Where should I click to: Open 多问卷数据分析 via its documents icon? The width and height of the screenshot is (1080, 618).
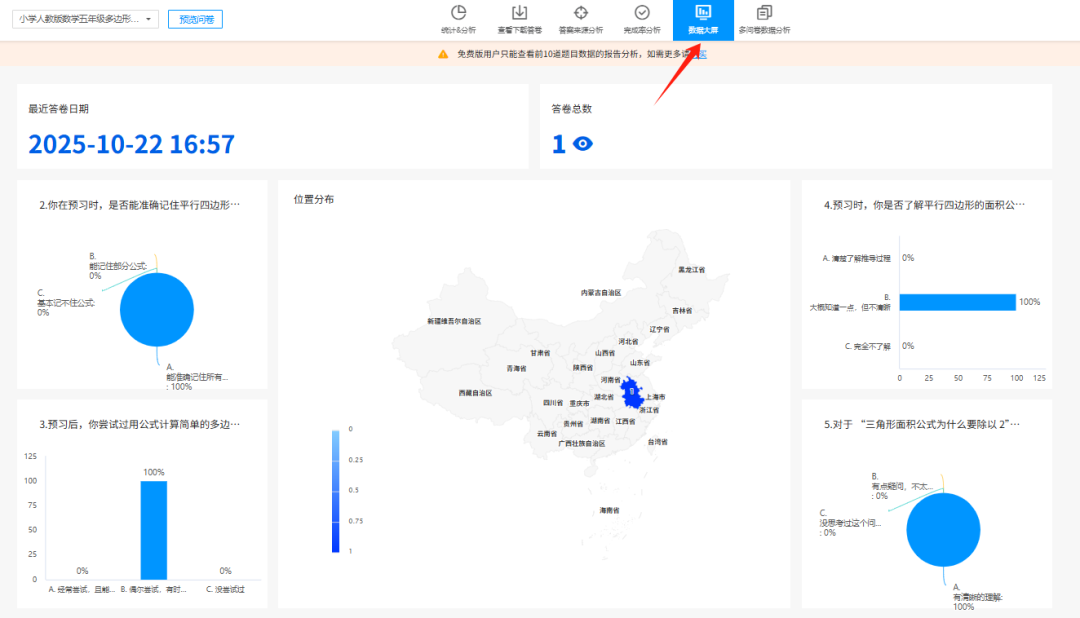762,13
